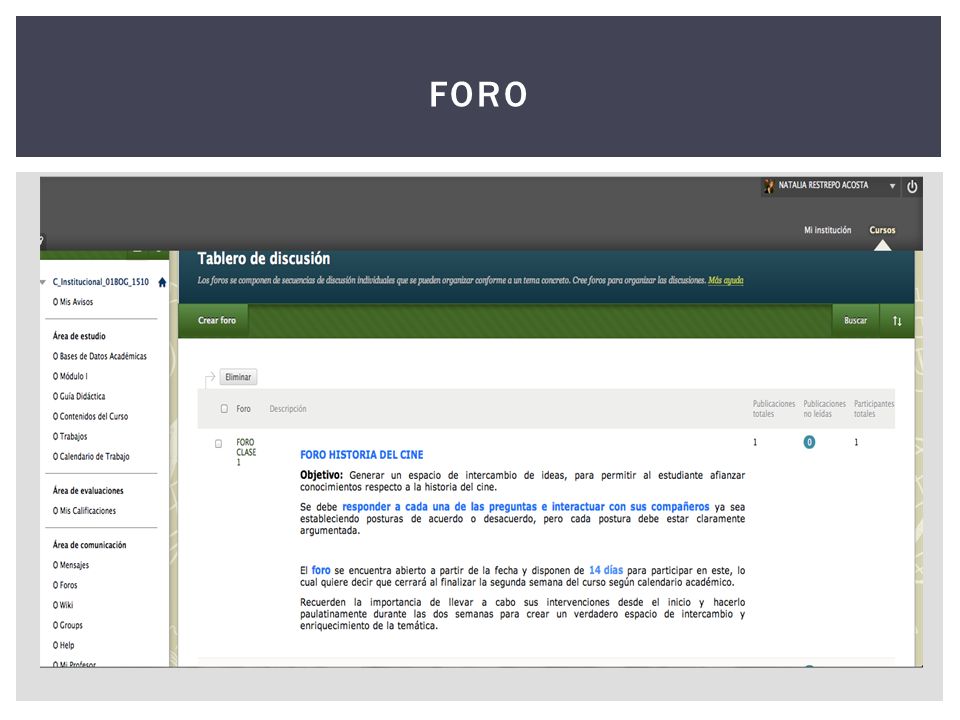
Task: Click the Eliminar button
Action: tap(238, 377)
